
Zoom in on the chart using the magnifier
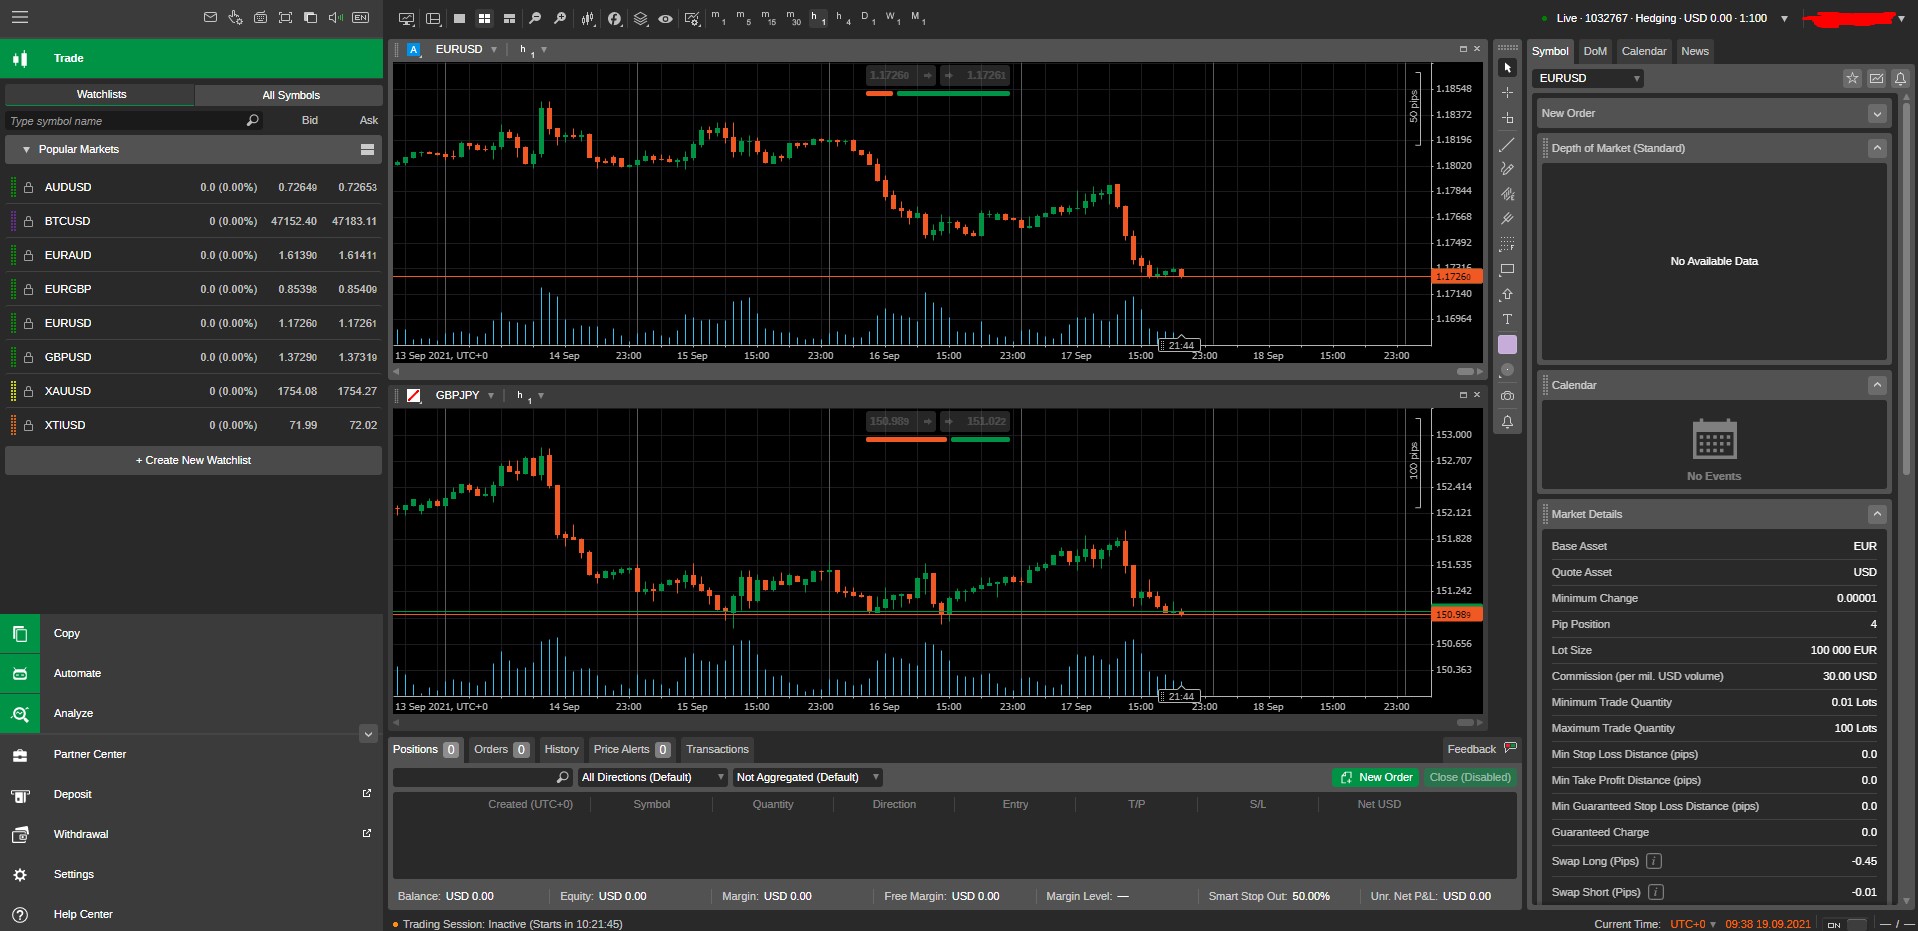[561, 18]
